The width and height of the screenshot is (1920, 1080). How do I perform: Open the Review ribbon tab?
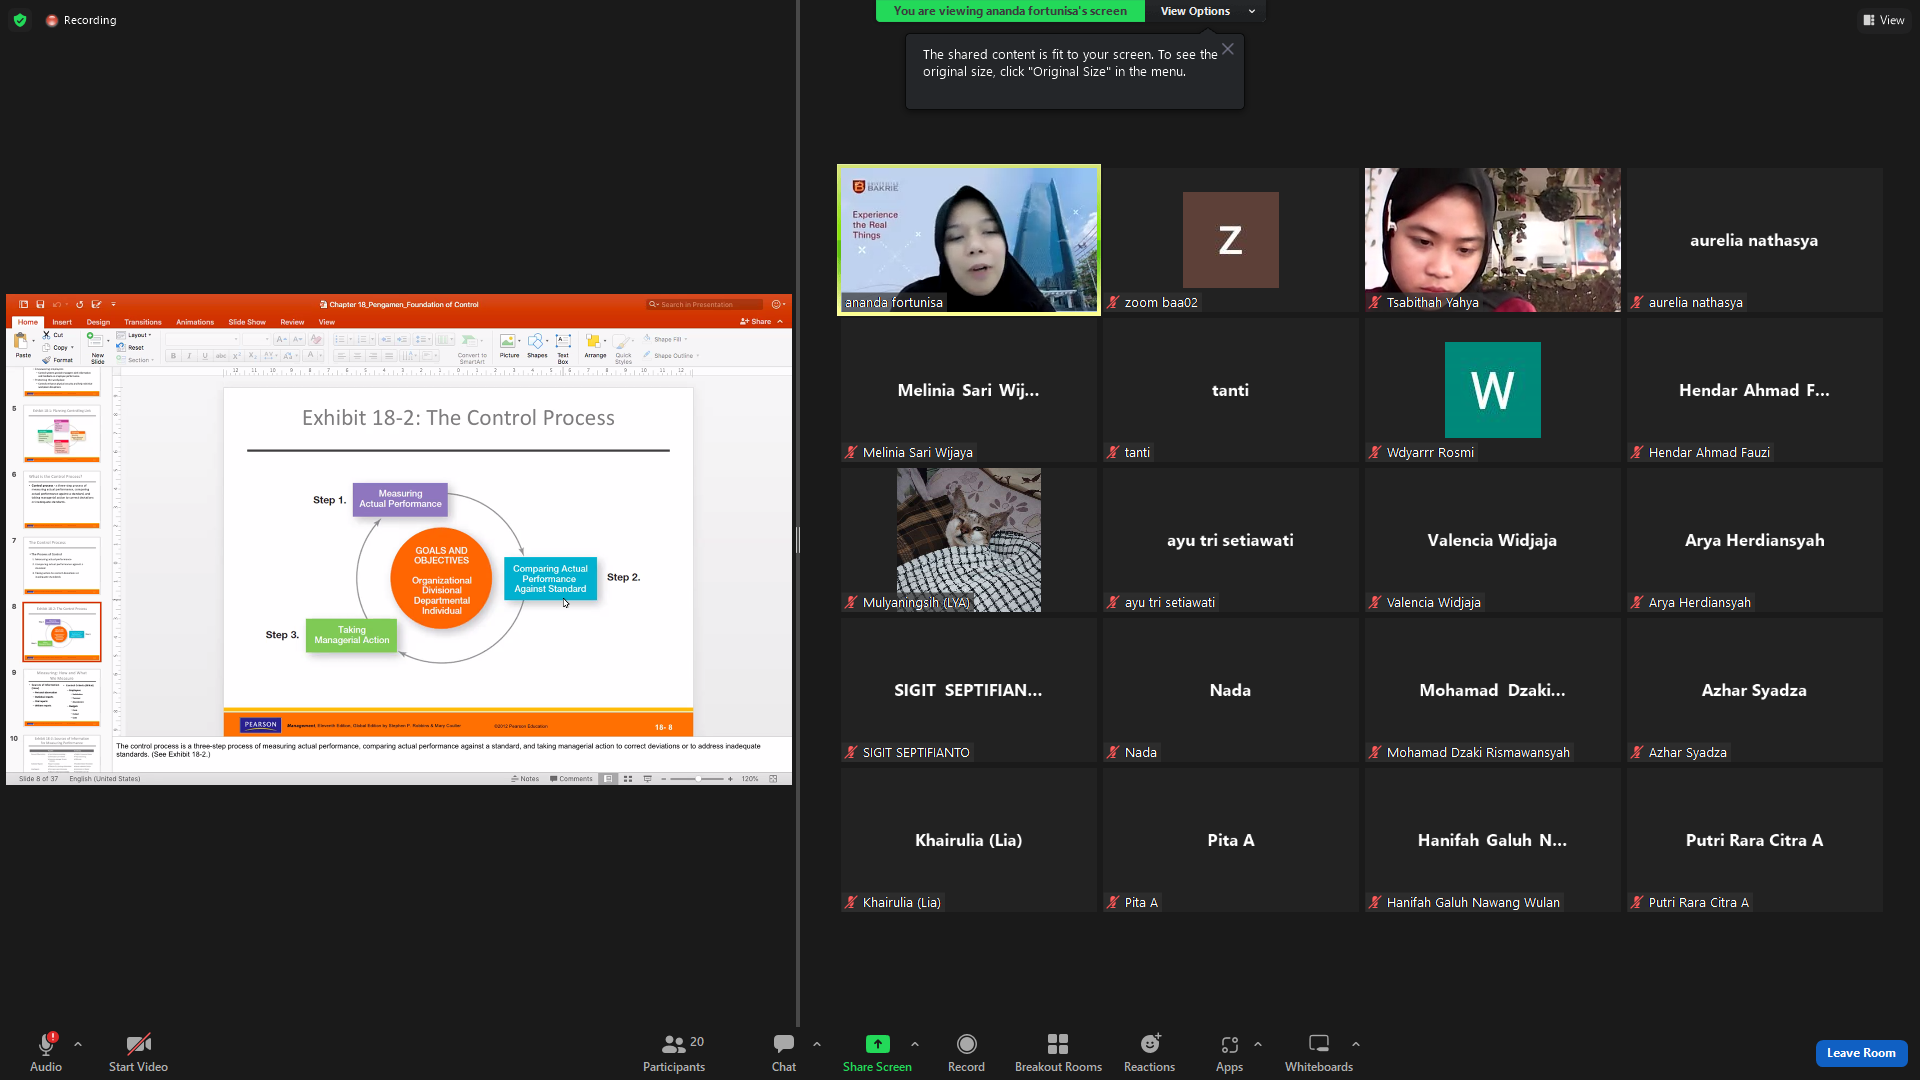point(292,322)
